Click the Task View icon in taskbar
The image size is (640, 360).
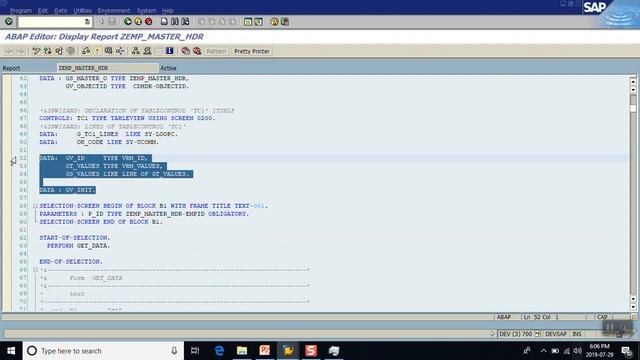click(195, 351)
